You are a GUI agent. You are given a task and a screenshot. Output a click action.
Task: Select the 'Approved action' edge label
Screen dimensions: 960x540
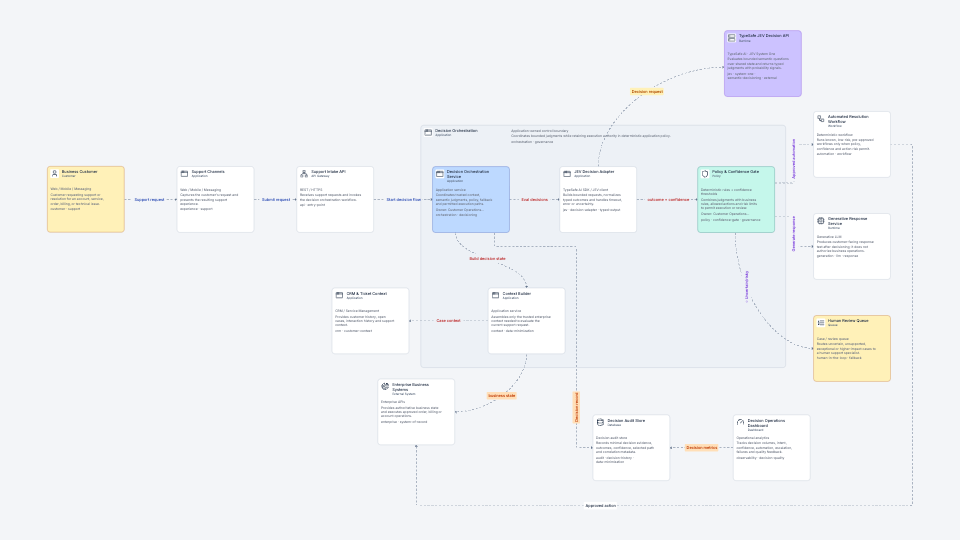601,506
